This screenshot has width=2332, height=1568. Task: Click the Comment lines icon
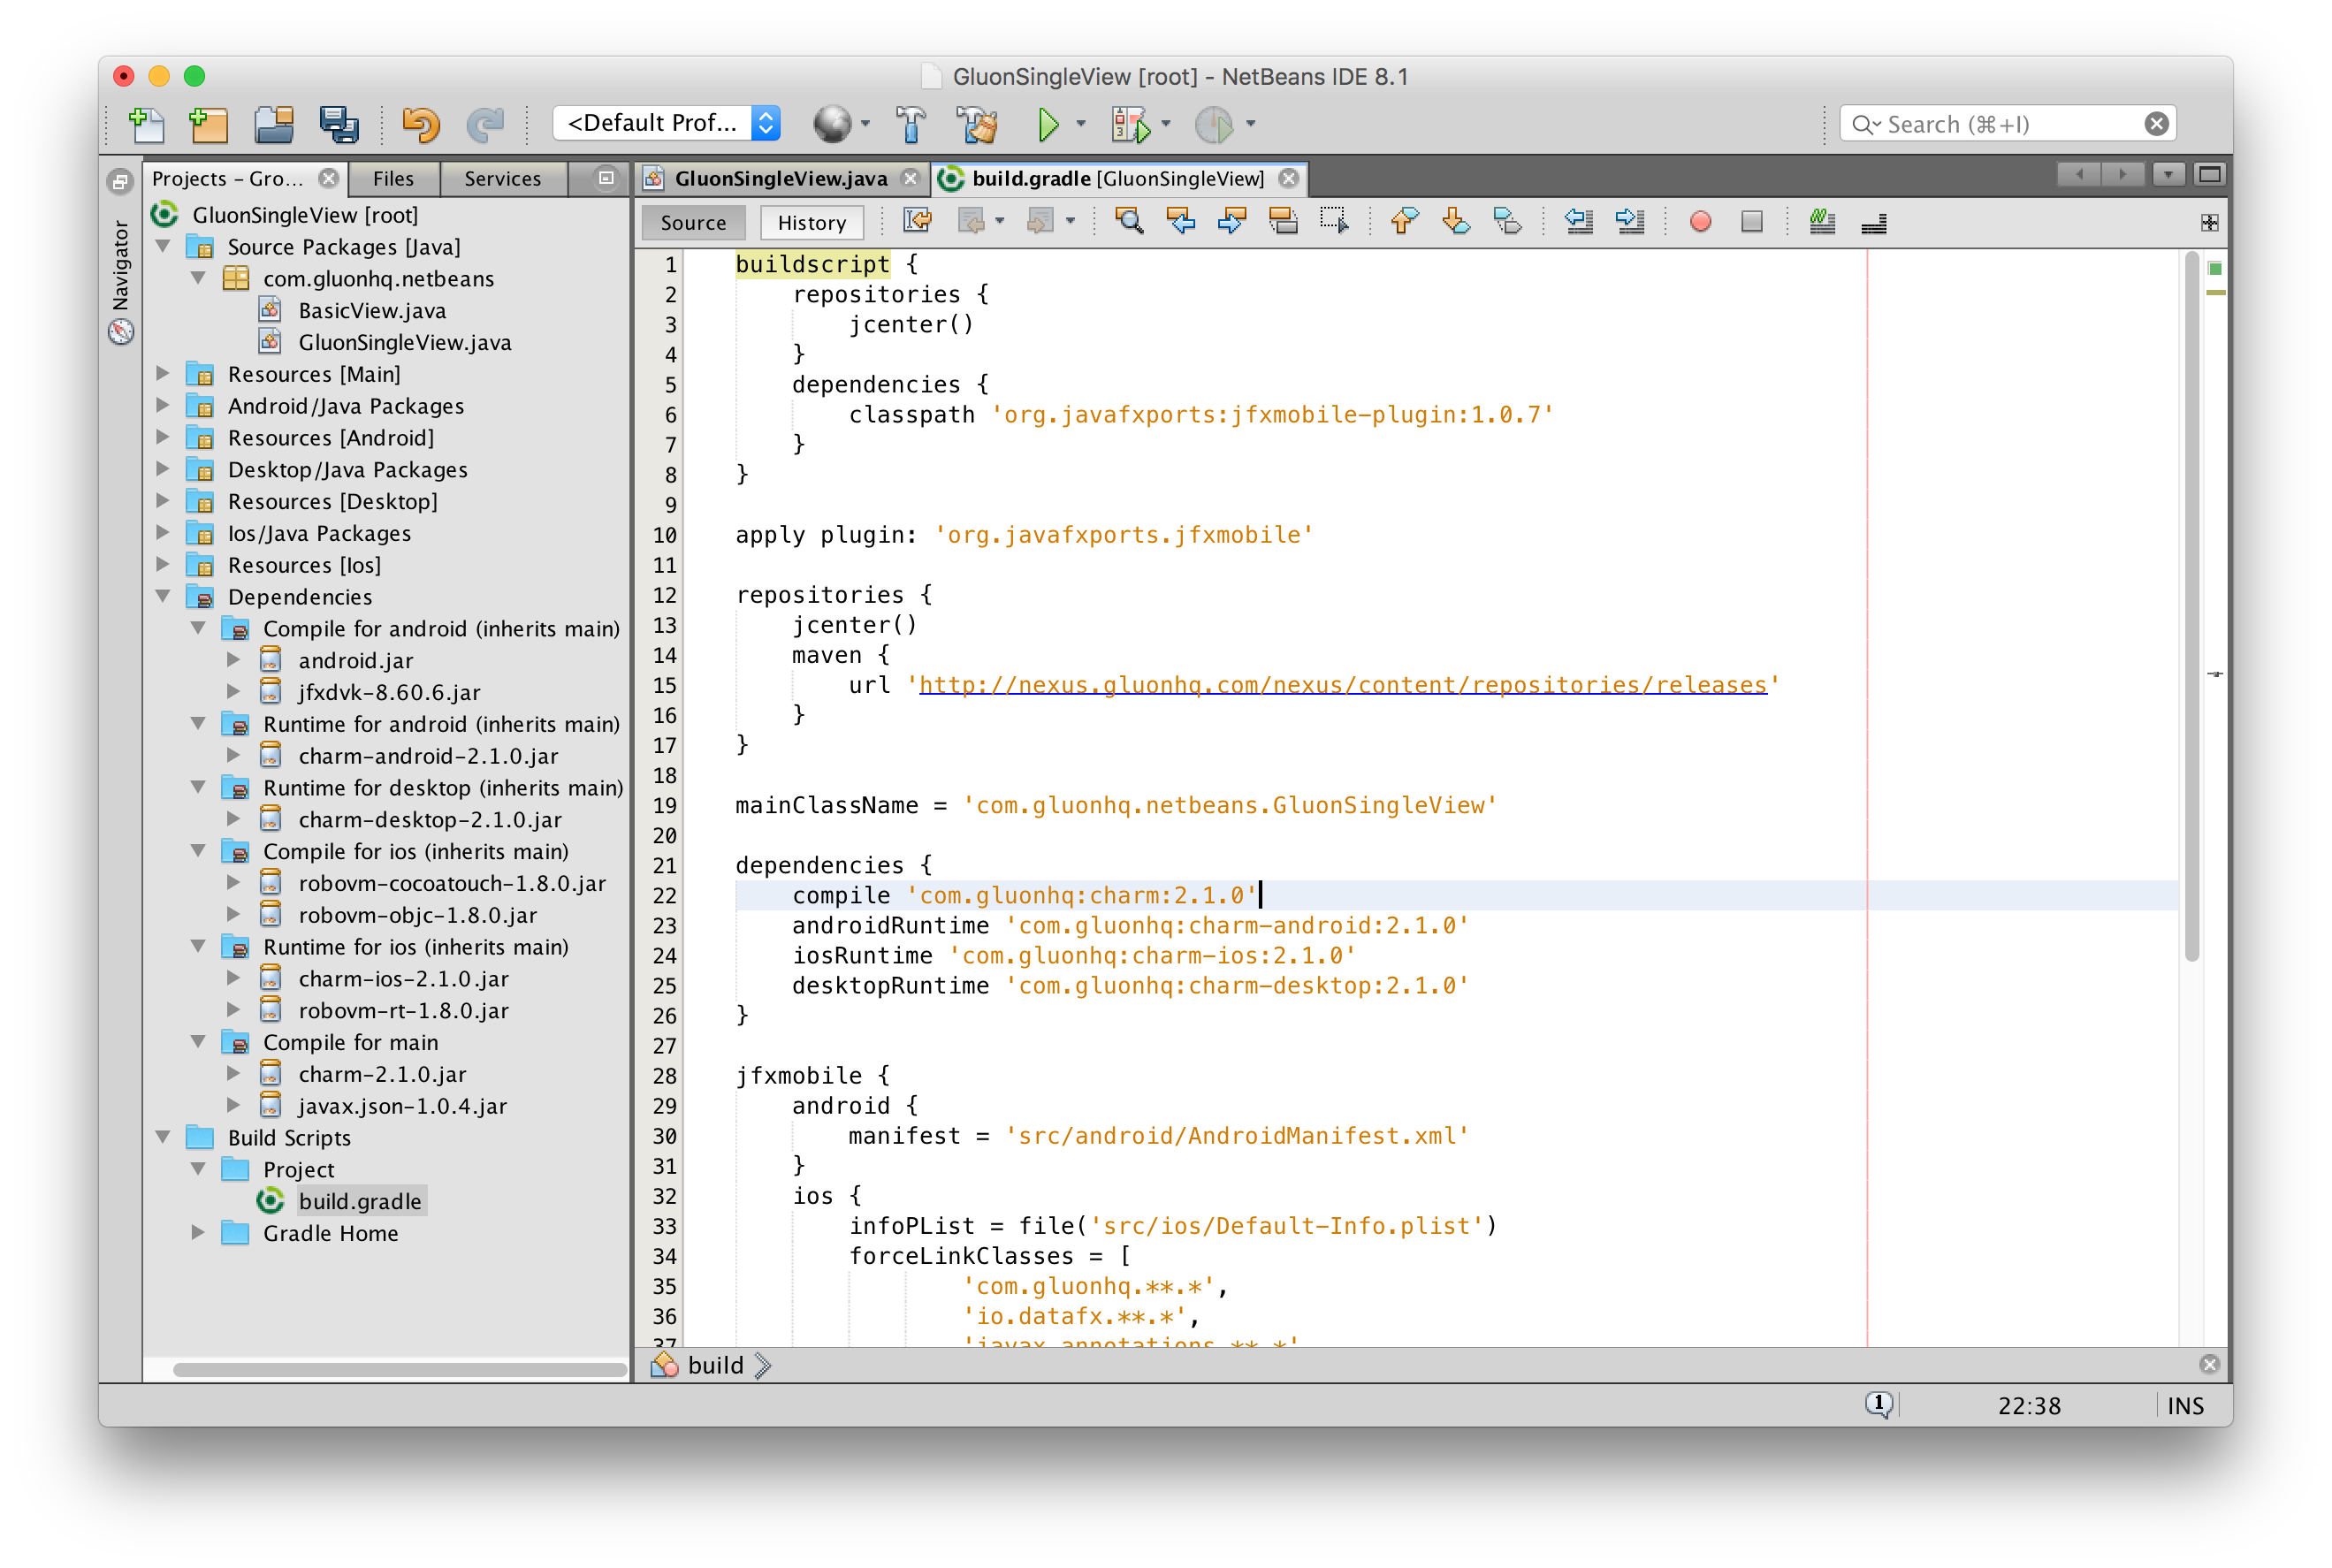pos(1822,221)
